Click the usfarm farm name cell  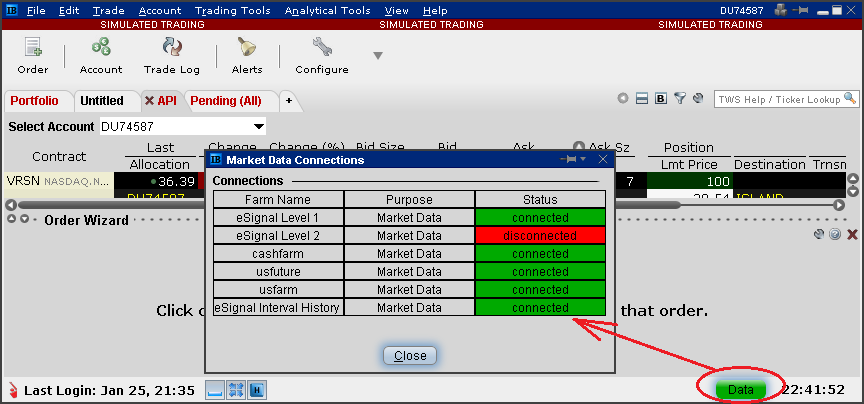[278, 289]
